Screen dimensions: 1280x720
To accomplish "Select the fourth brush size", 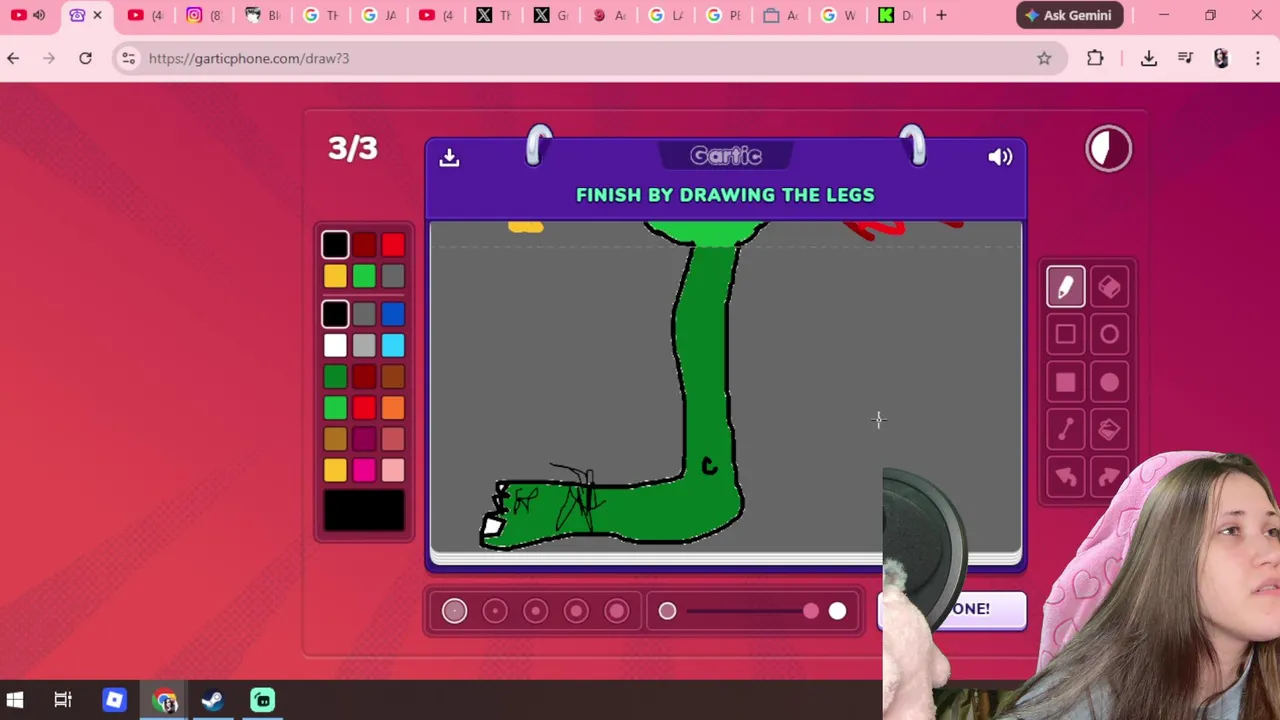I will pyautogui.click(x=576, y=611).
